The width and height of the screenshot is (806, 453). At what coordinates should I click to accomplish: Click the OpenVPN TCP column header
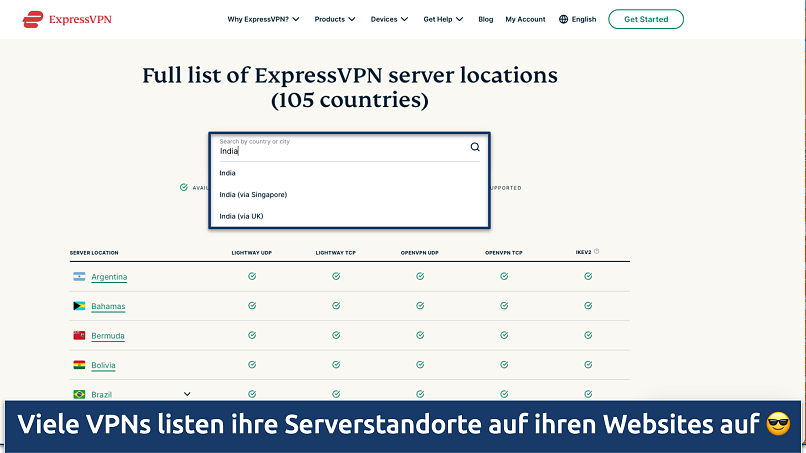click(x=504, y=253)
